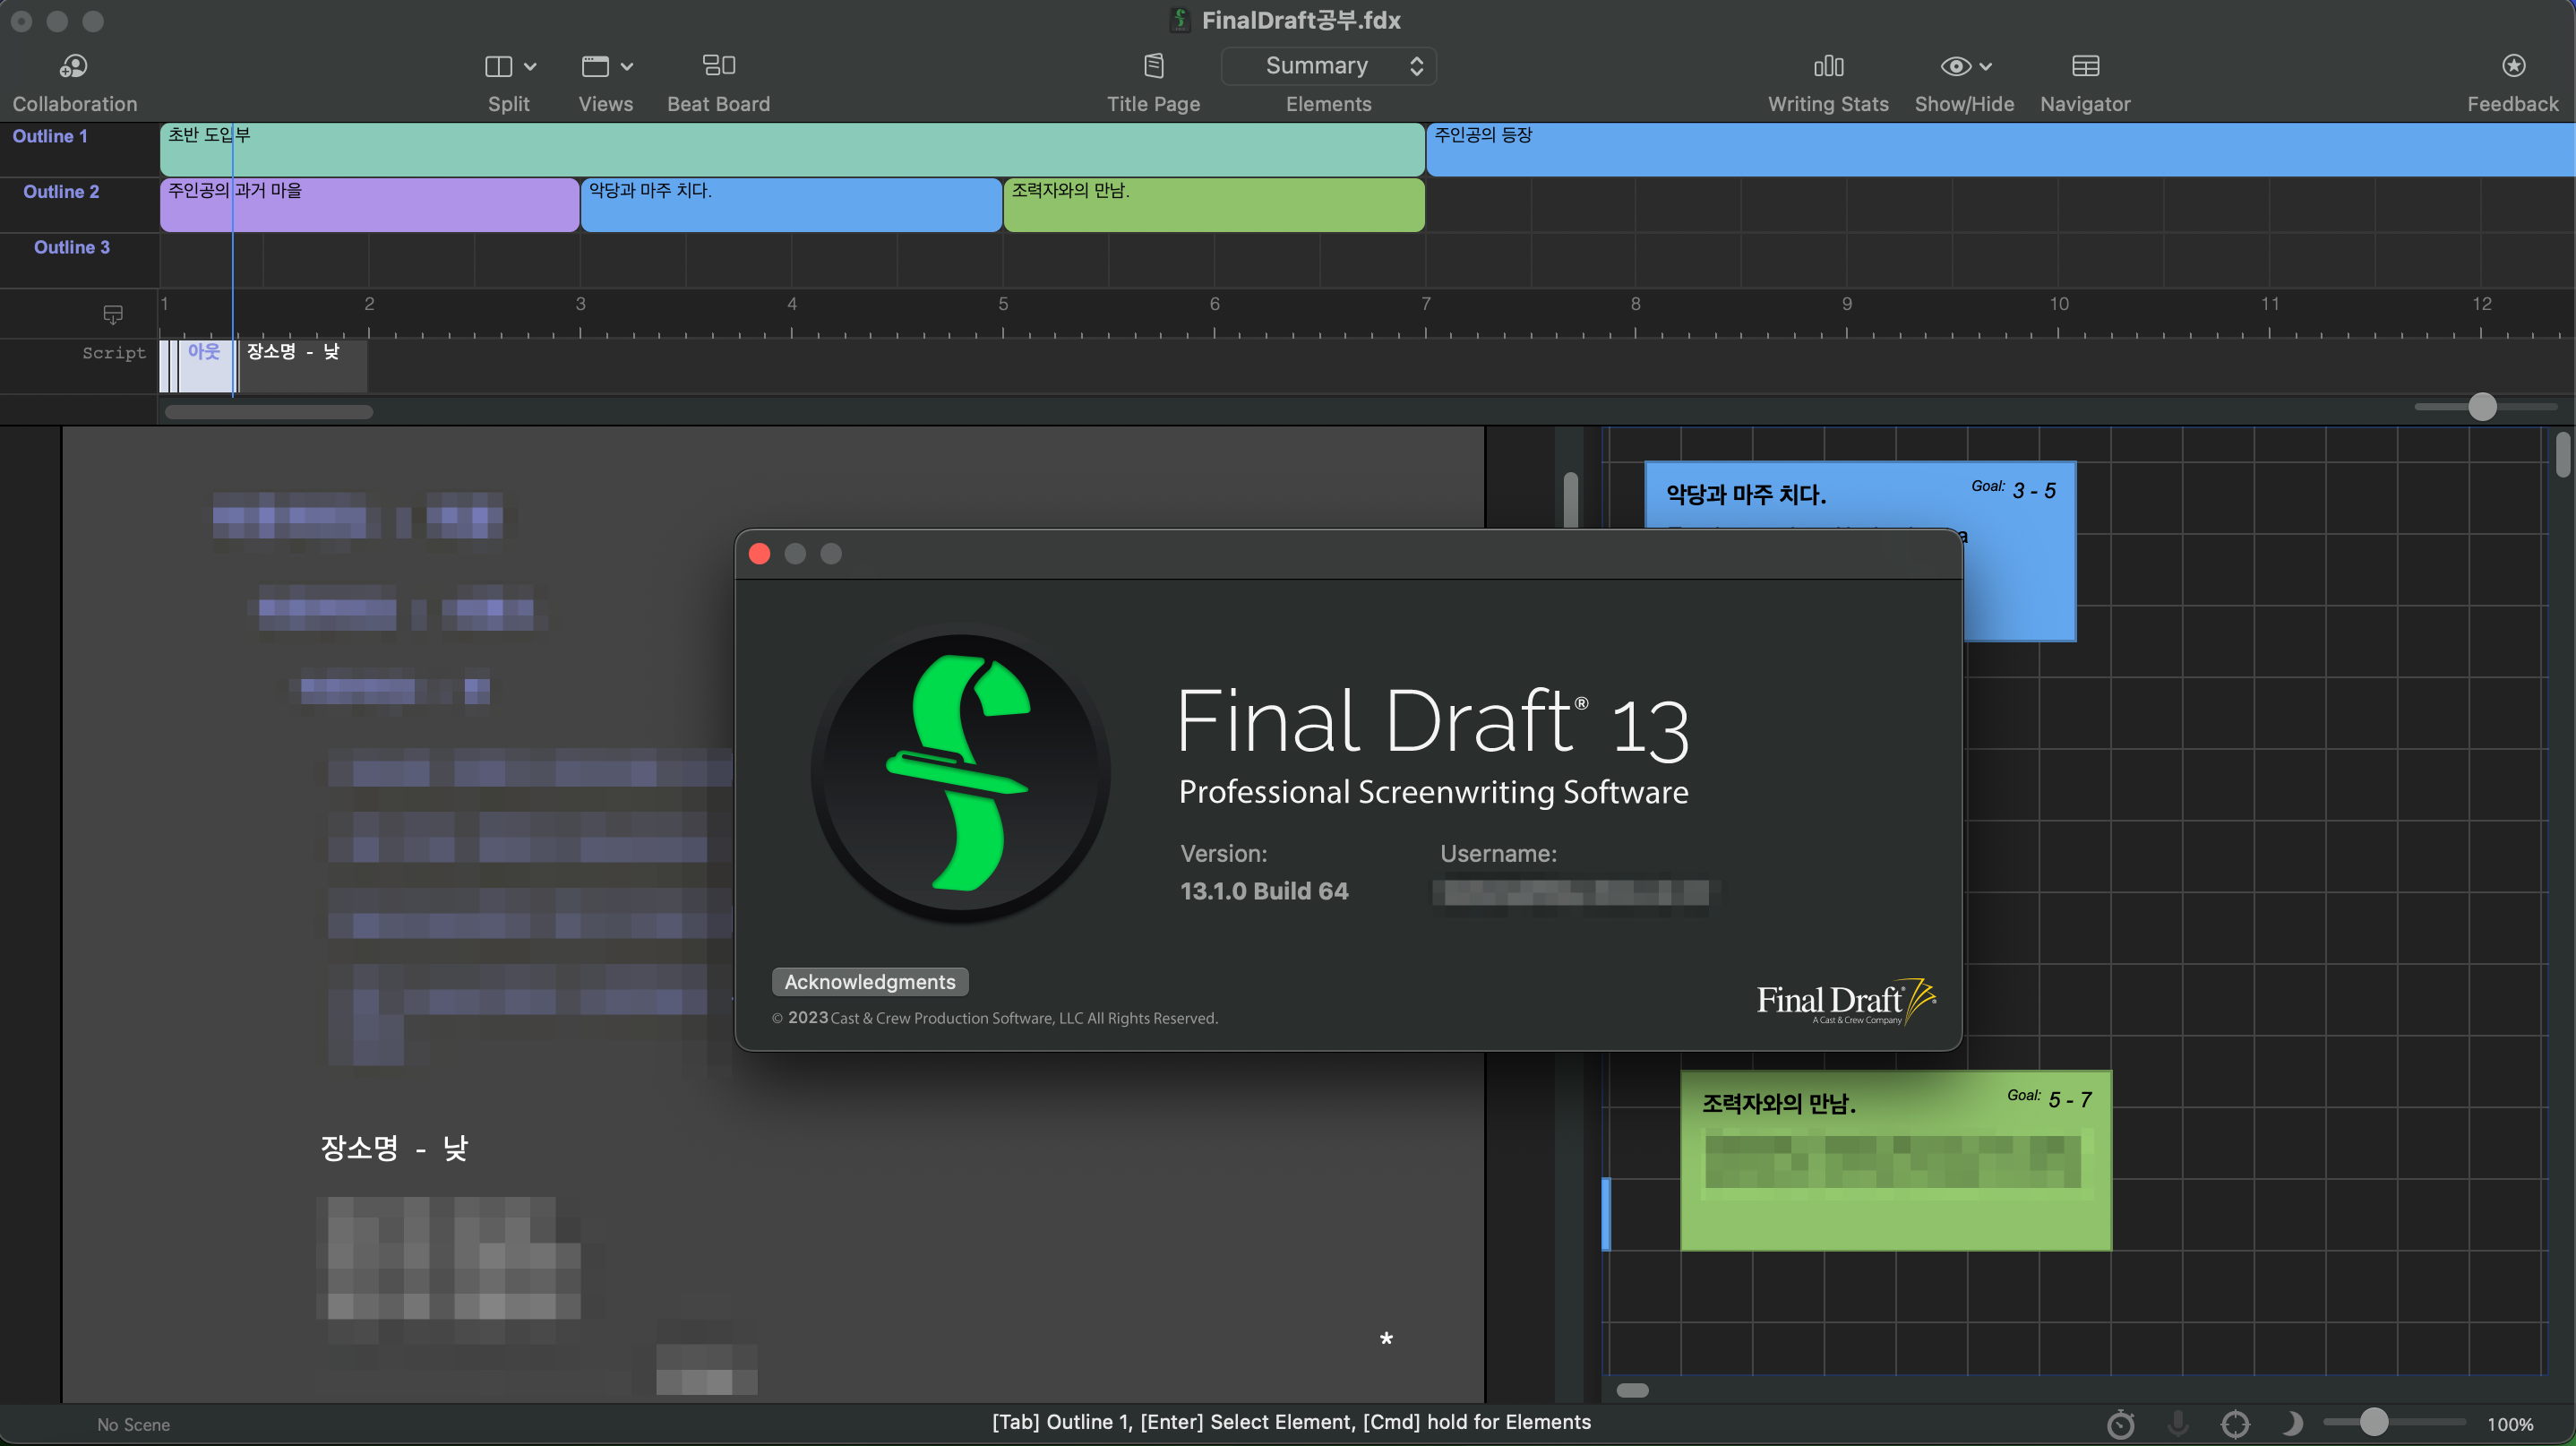Select the Outline 1 lane label
This screenshot has width=2576, height=1446.
pos(50,136)
